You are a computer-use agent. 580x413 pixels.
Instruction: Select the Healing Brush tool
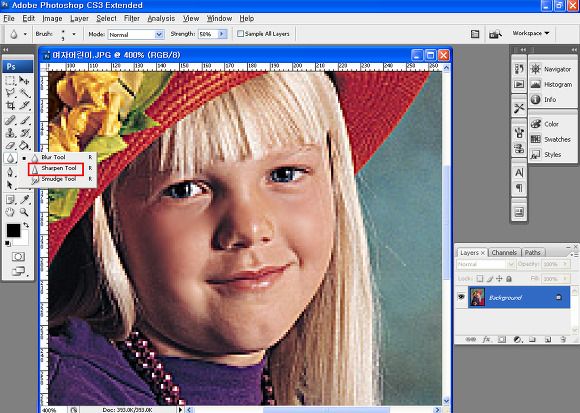(x=10, y=120)
